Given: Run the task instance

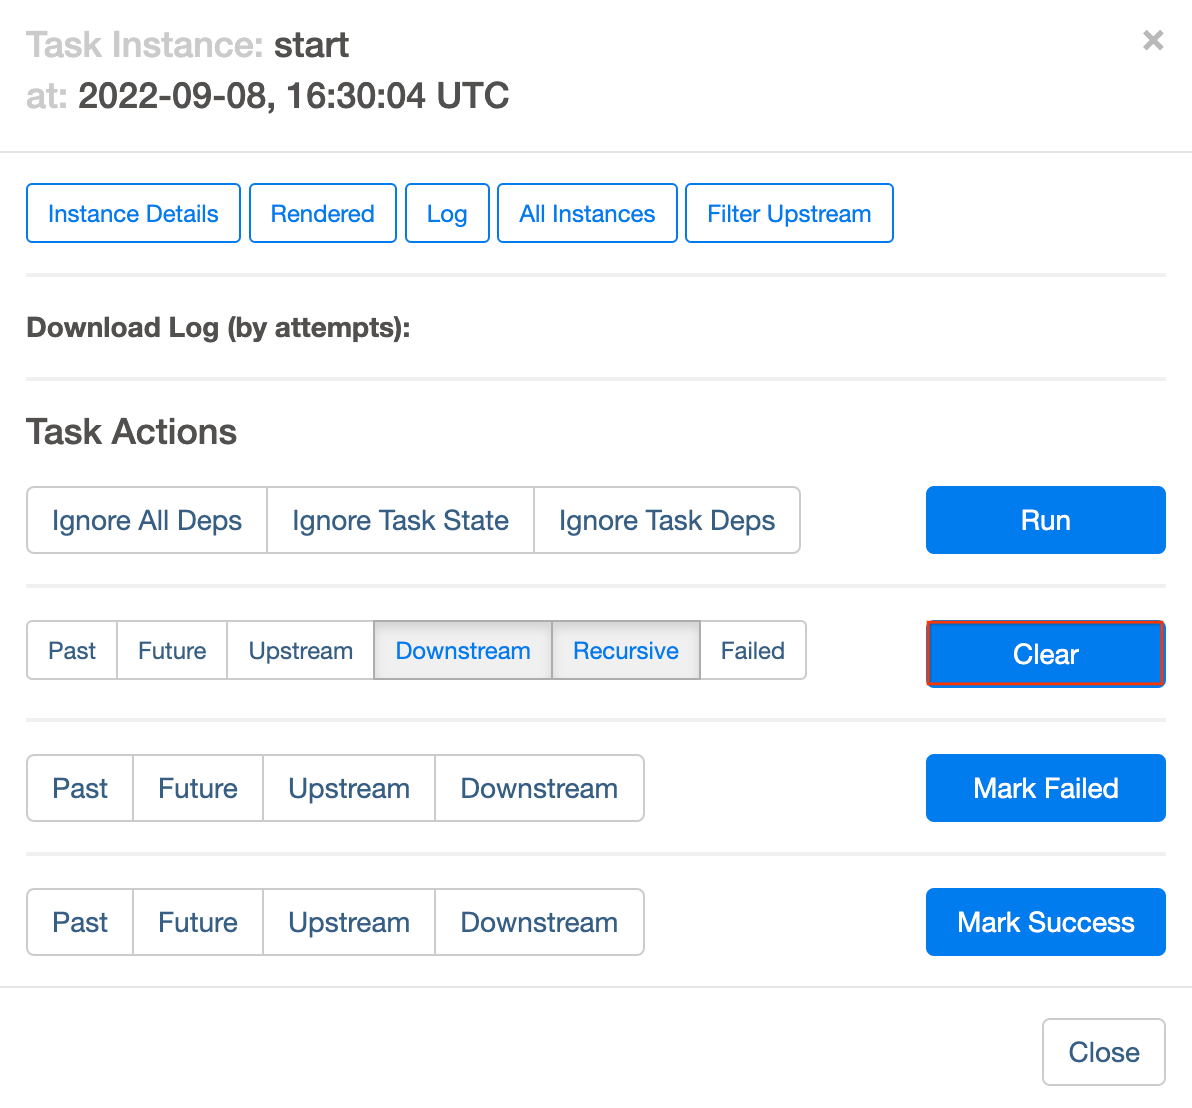Looking at the screenshot, I should [1045, 520].
